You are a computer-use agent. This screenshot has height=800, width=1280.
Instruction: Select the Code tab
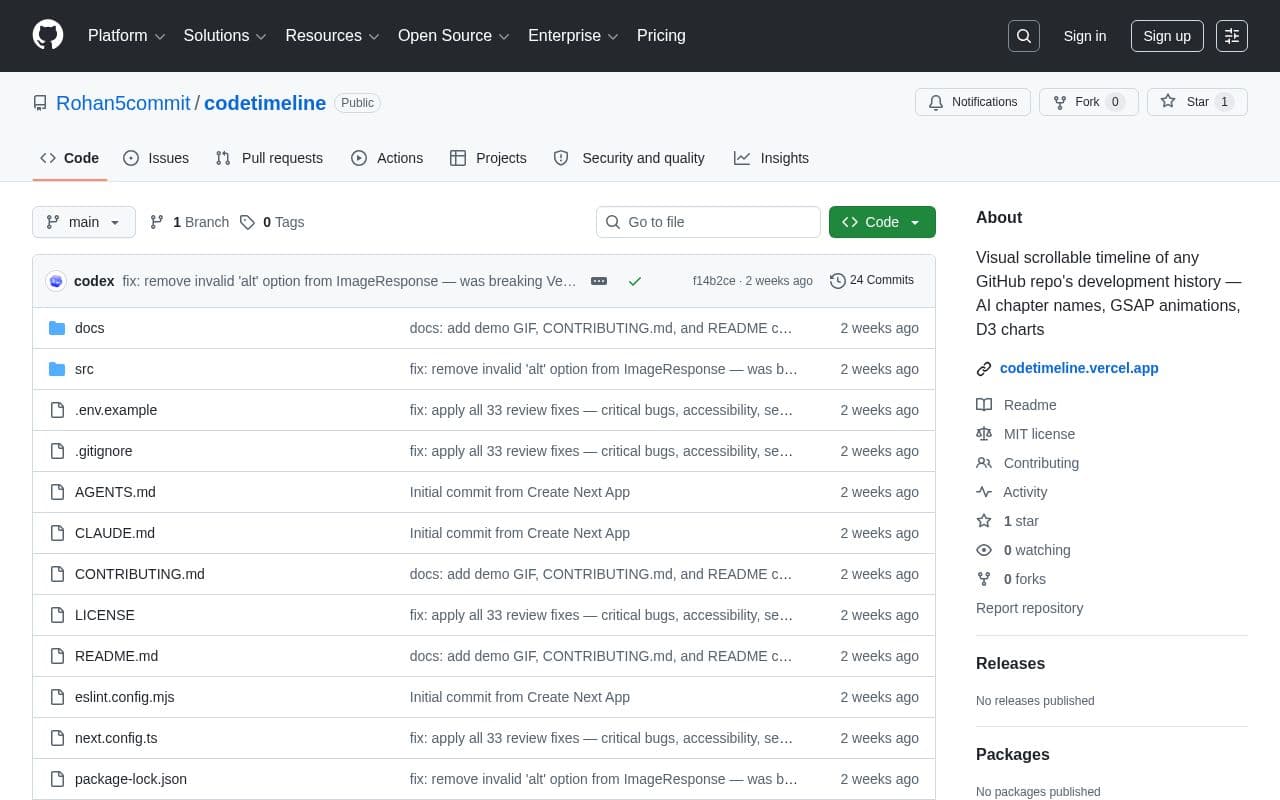(69, 158)
